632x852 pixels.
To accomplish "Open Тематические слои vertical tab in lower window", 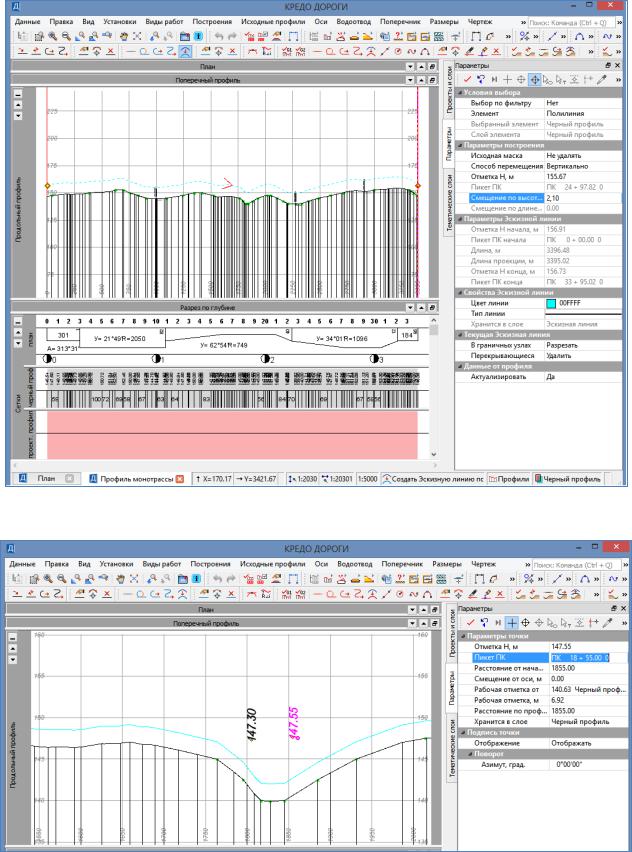I will (x=453, y=750).
